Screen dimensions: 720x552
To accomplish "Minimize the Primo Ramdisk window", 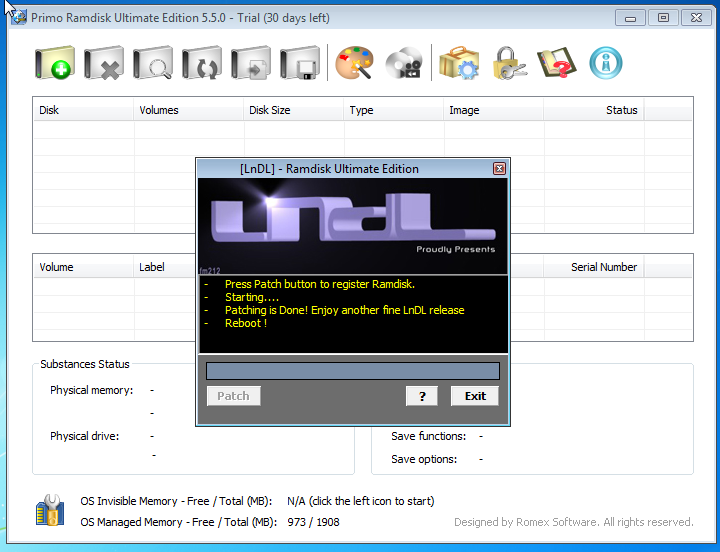I will pos(630,18).
